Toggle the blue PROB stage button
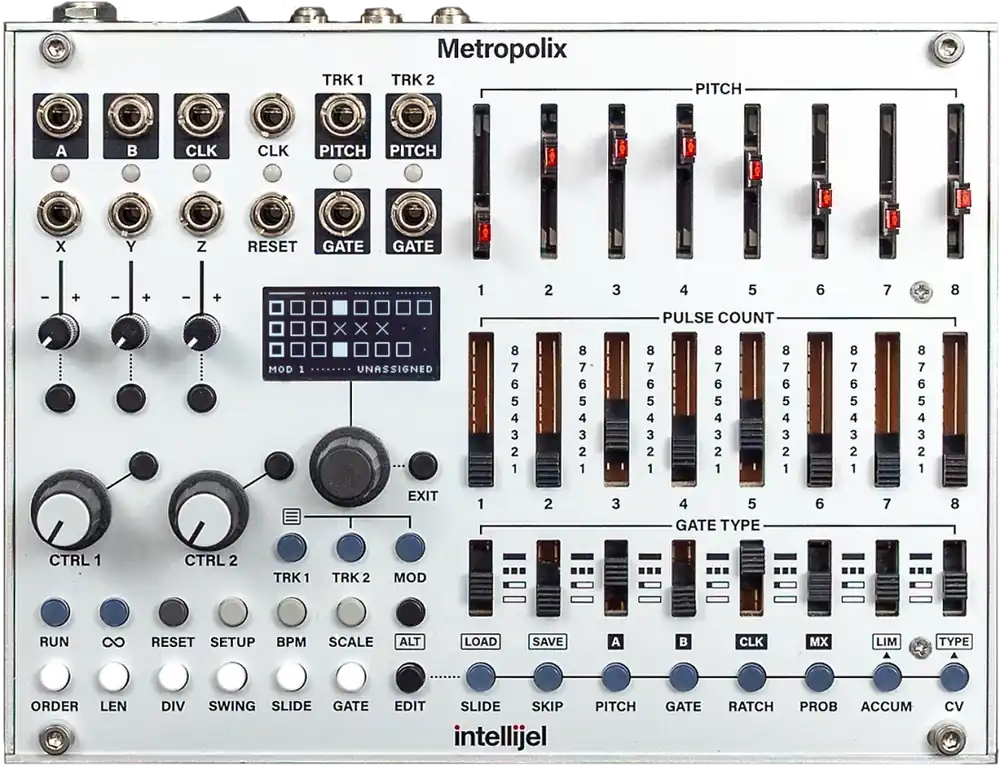This screenshot has height=766, width=1000. click(819, 677)
